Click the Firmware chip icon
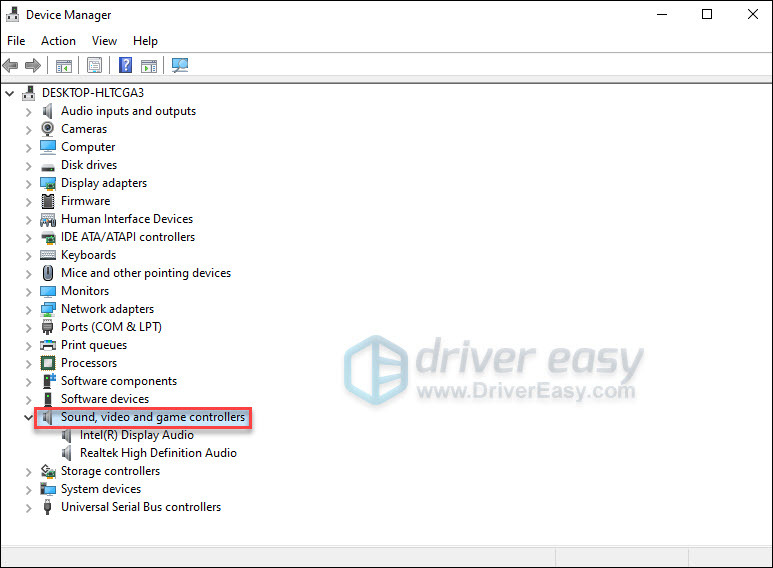773x568 pixels. click(48, 201)
